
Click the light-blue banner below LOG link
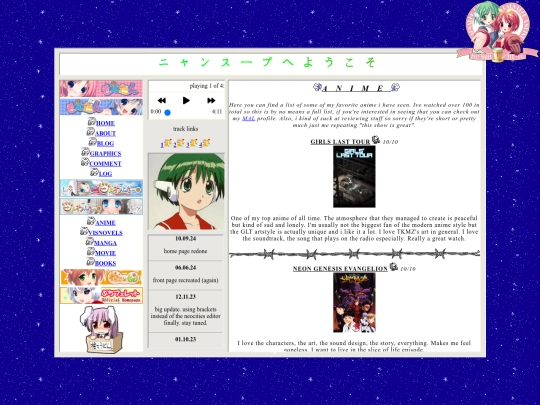point(101,188)
